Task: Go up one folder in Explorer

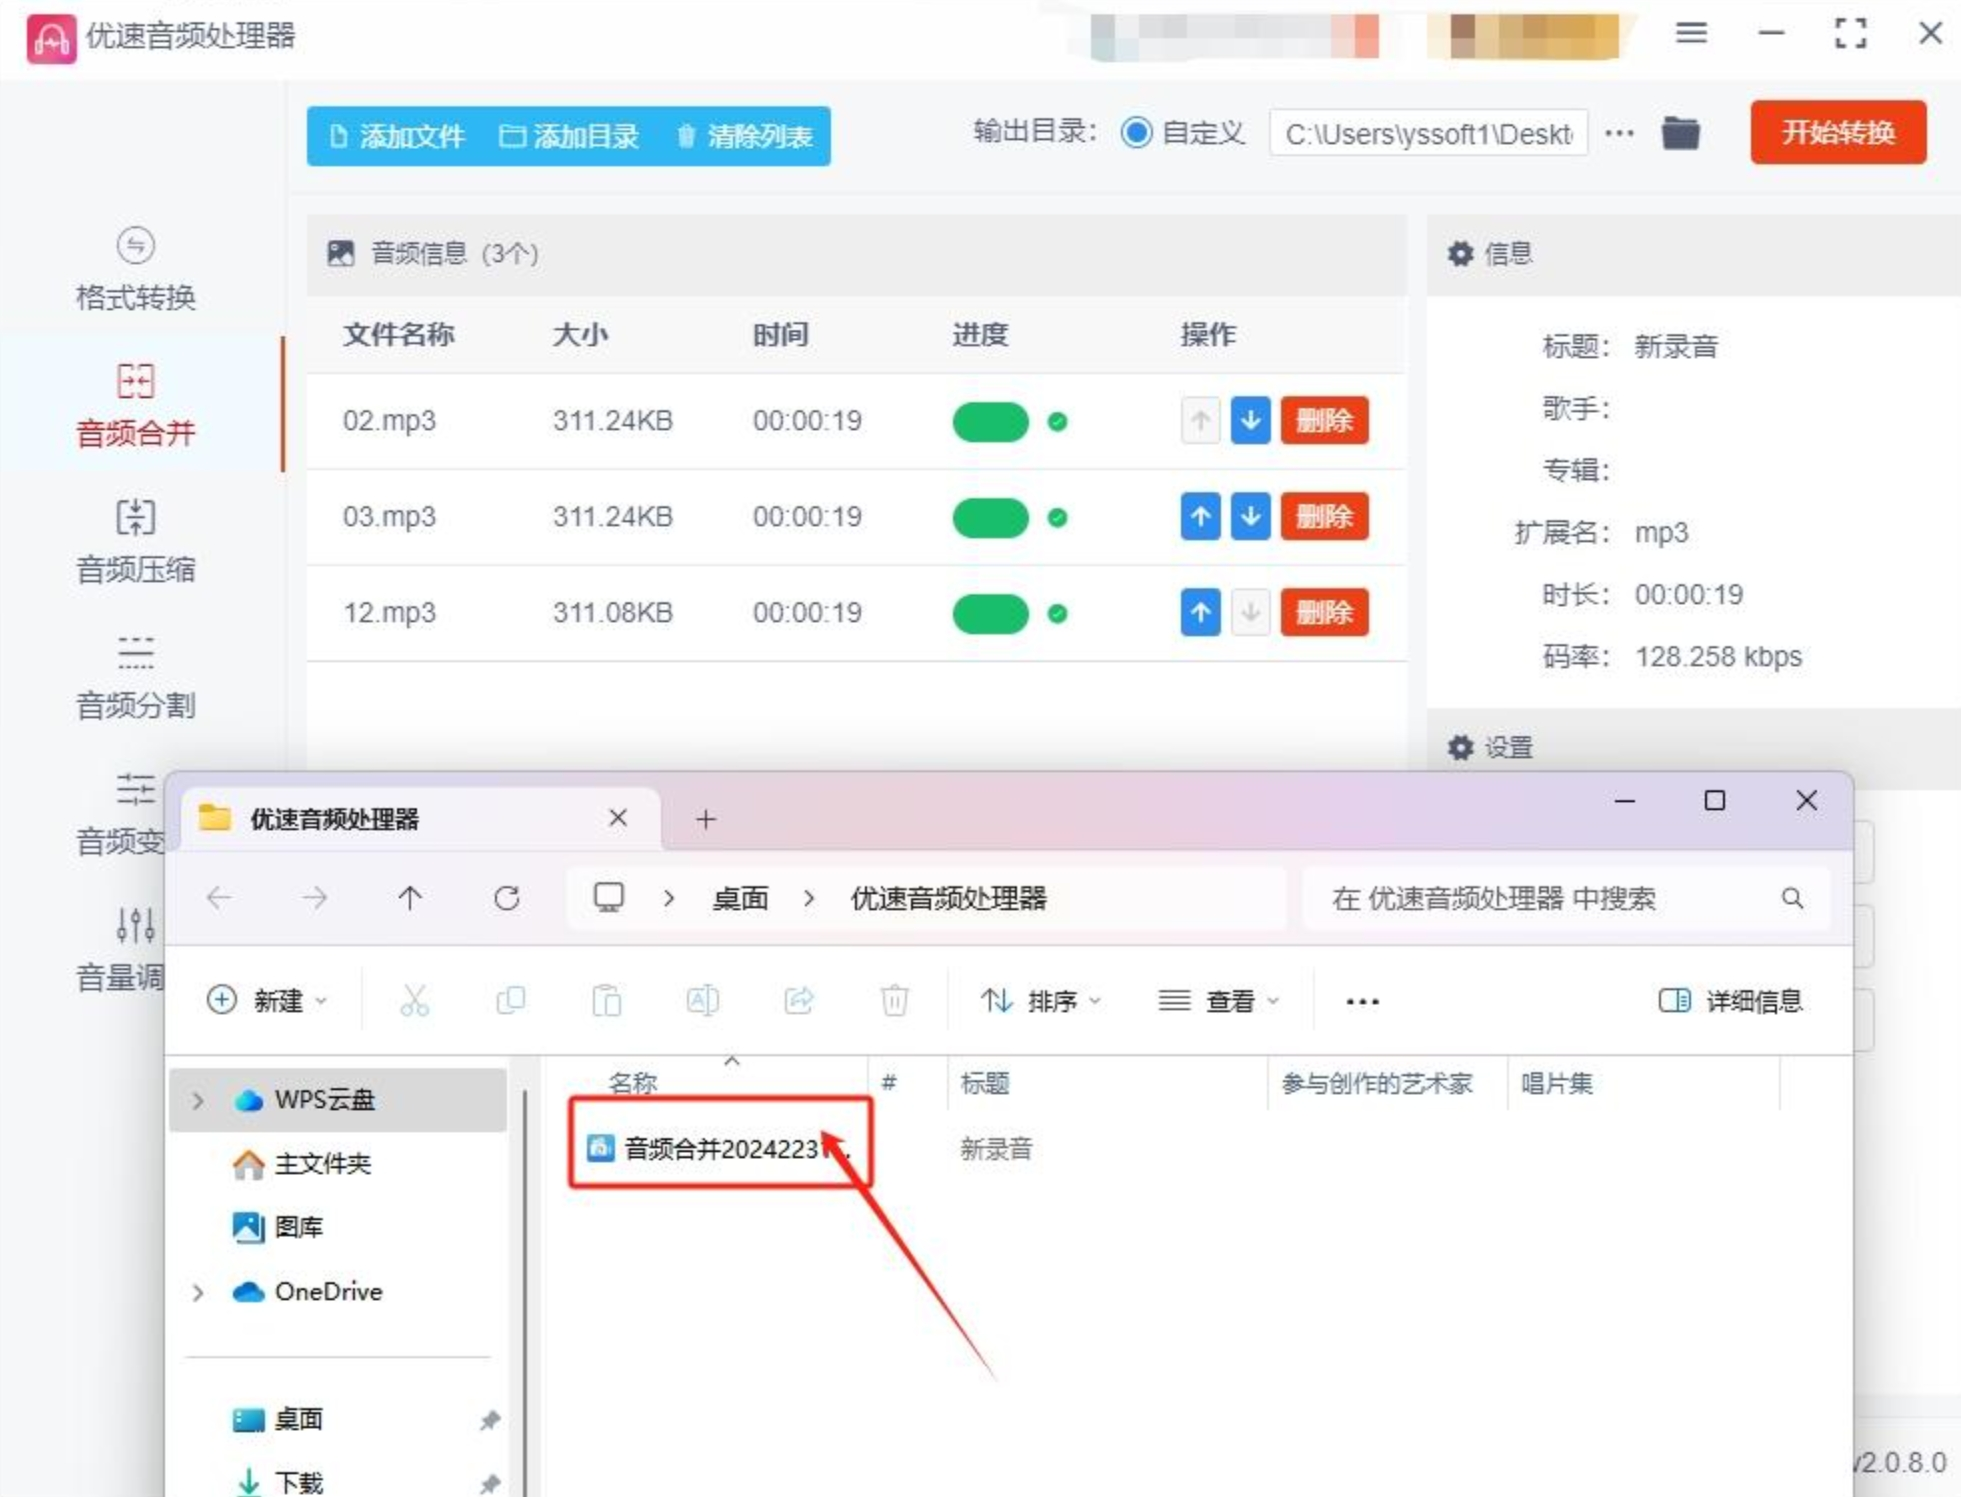Action: pyautogui.click(x=410, y=898)
